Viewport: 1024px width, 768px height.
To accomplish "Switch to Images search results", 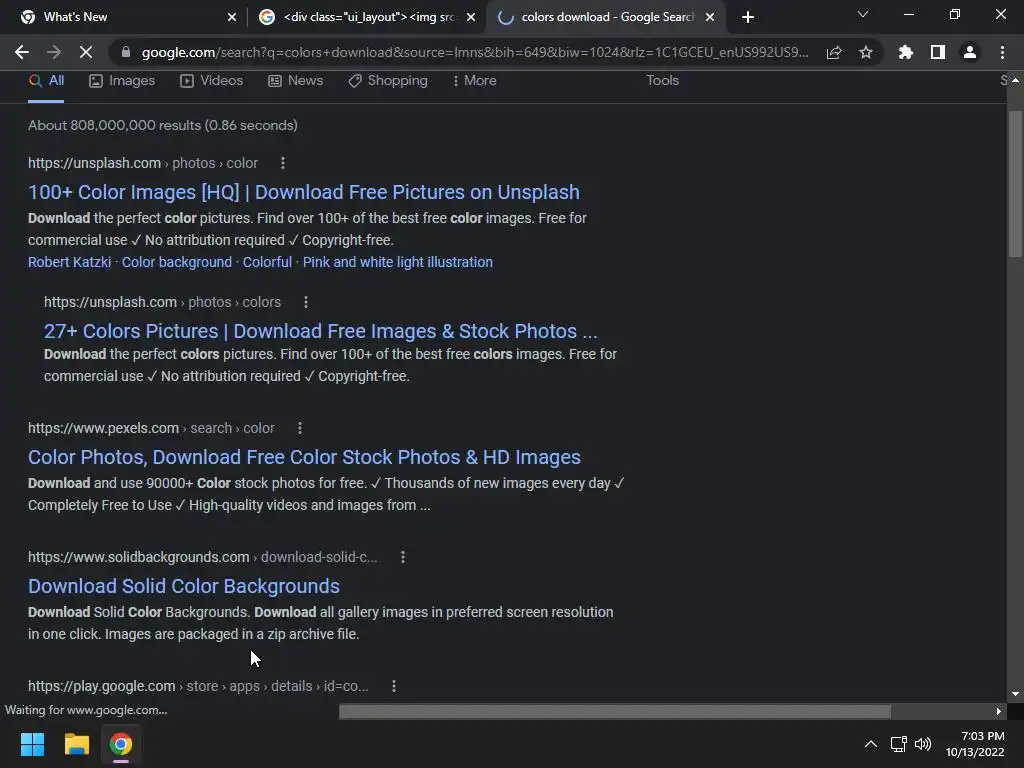I will coord(122,81).
